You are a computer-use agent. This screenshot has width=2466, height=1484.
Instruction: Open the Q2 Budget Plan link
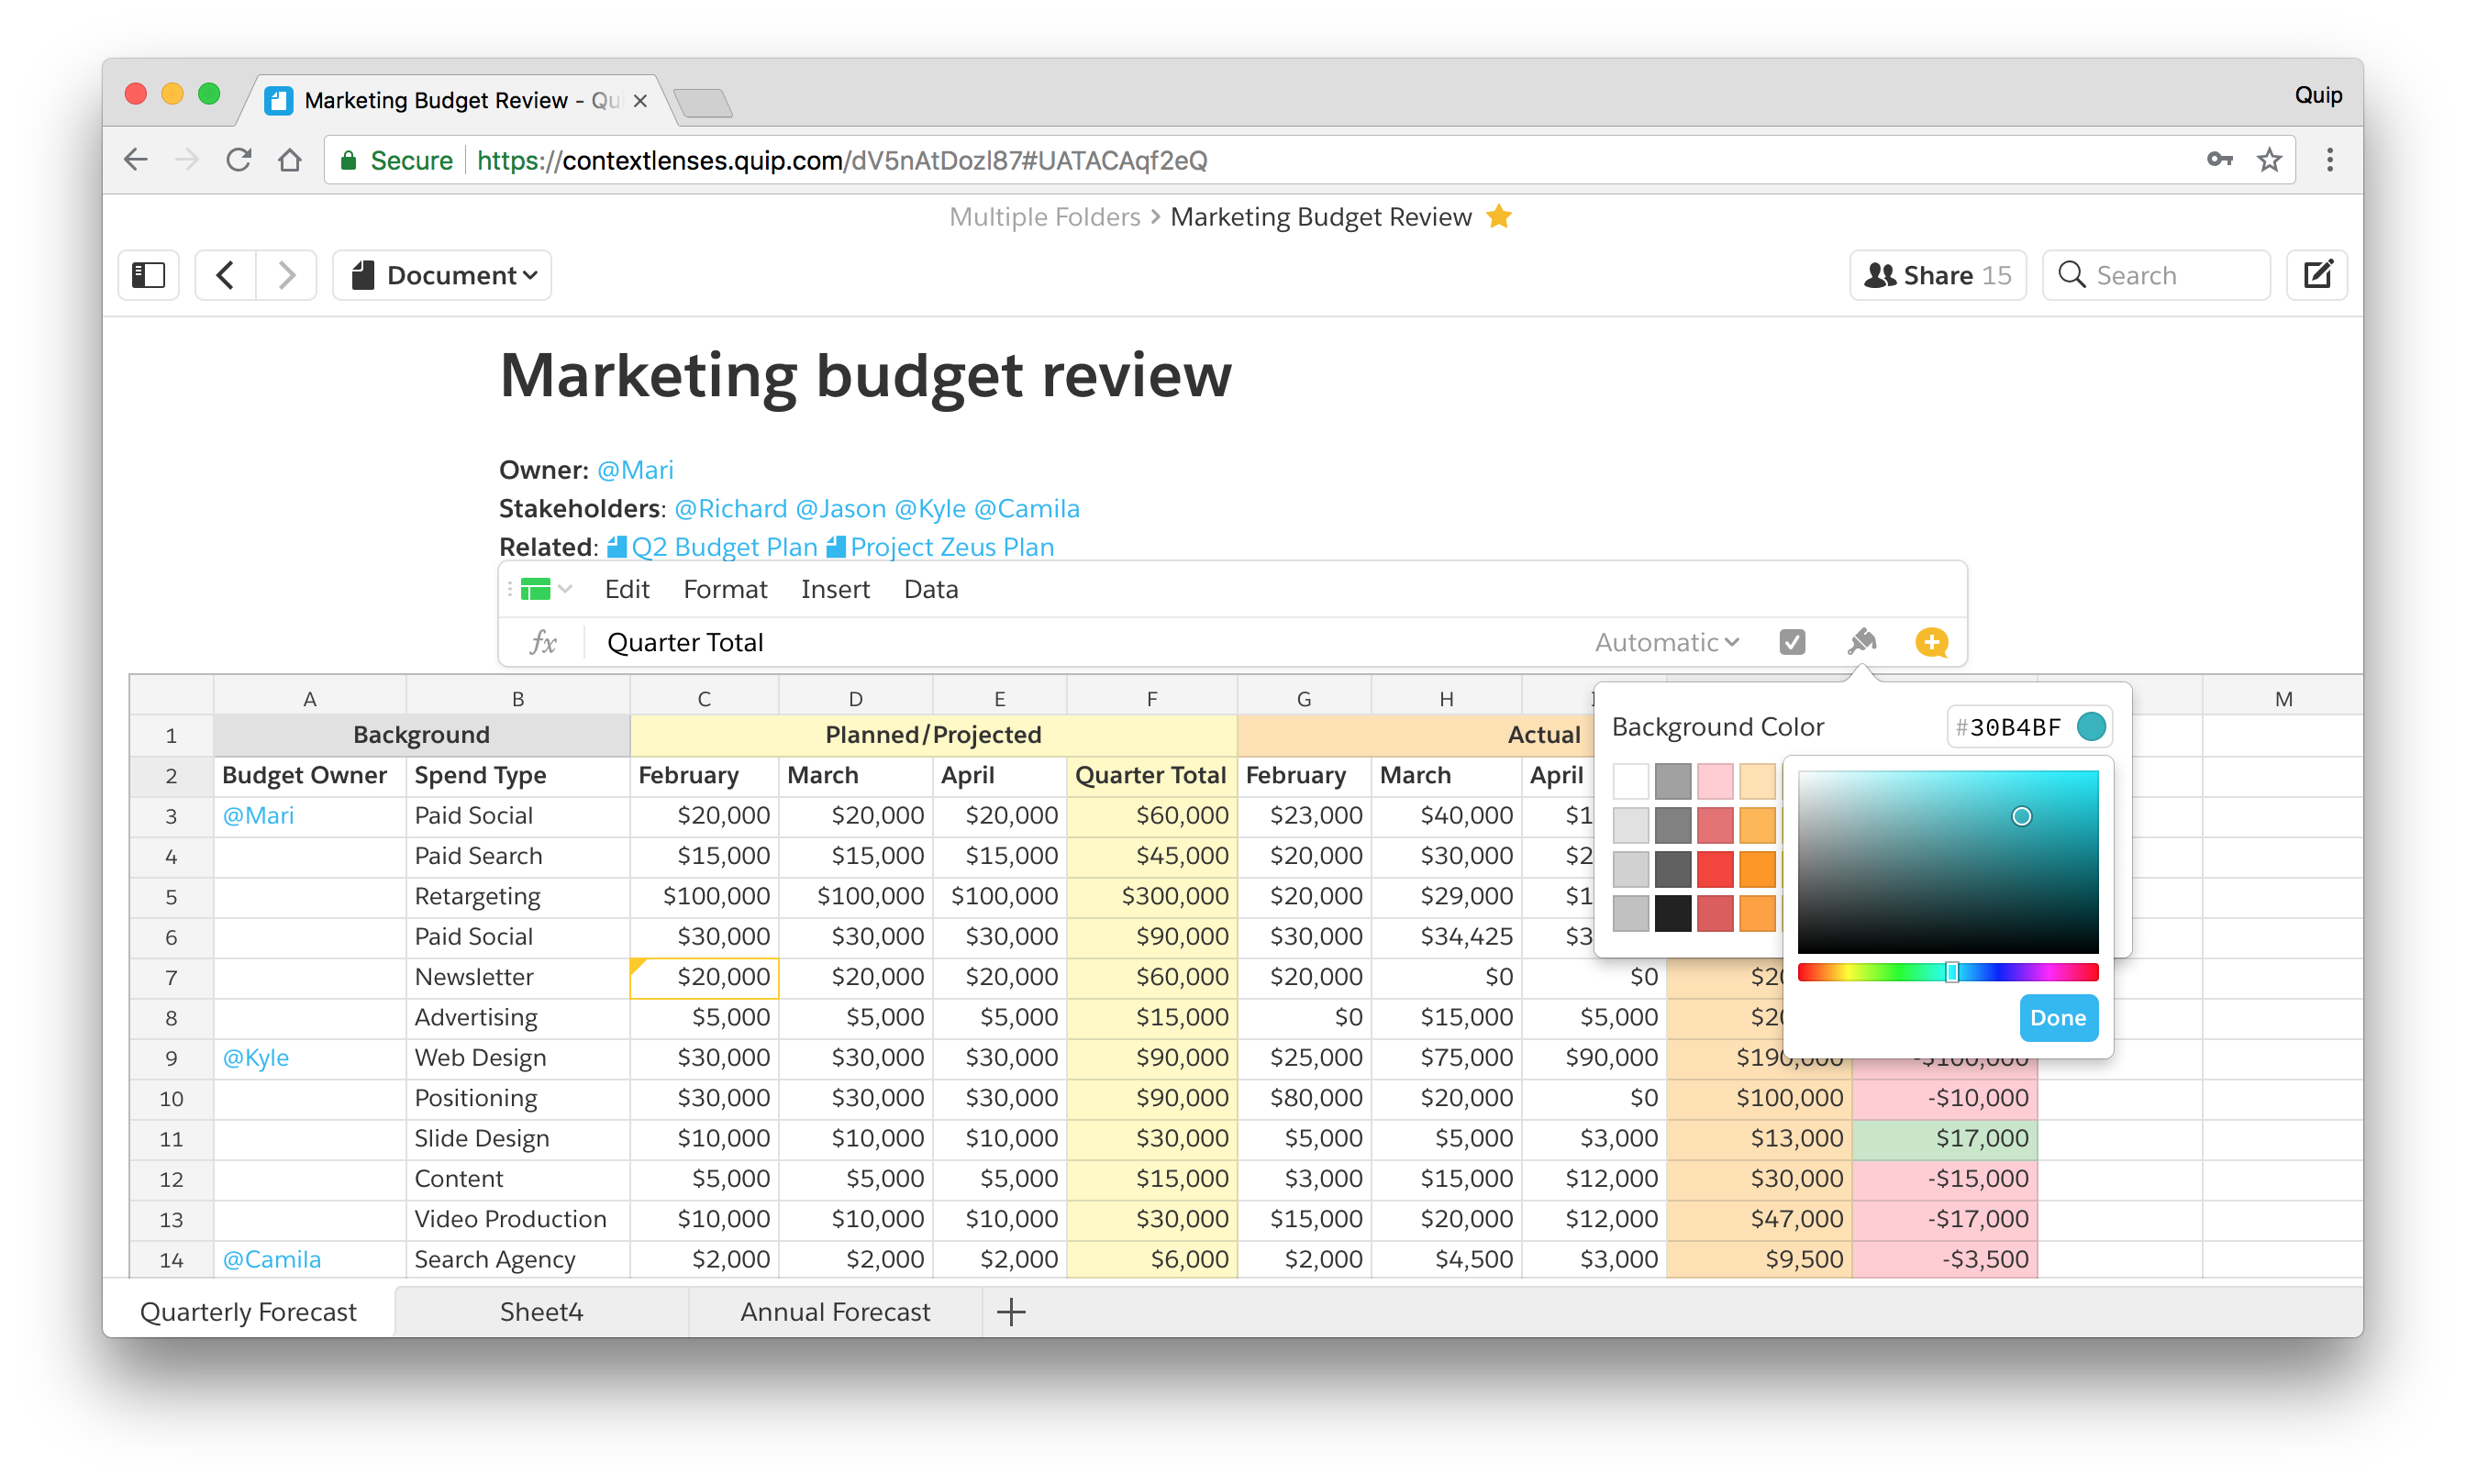712,547
